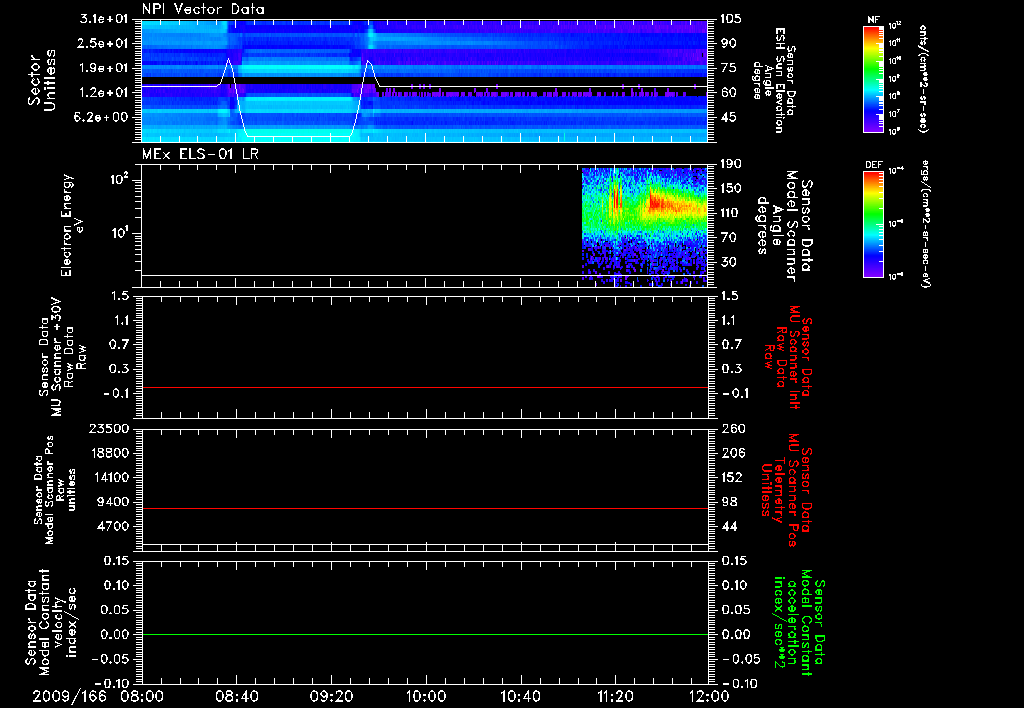Select the 'MEx ELS-01 LR' panel title
1024x708 pixels.
coord(200,154)
